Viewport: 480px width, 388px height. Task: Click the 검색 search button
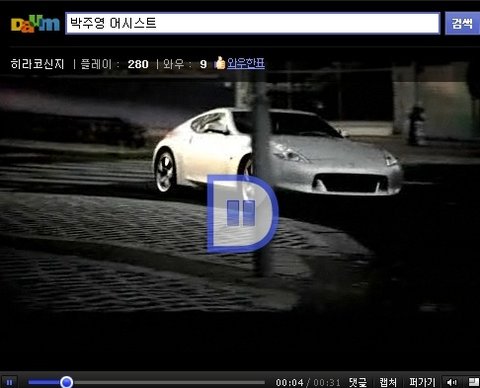coord(462,23)
